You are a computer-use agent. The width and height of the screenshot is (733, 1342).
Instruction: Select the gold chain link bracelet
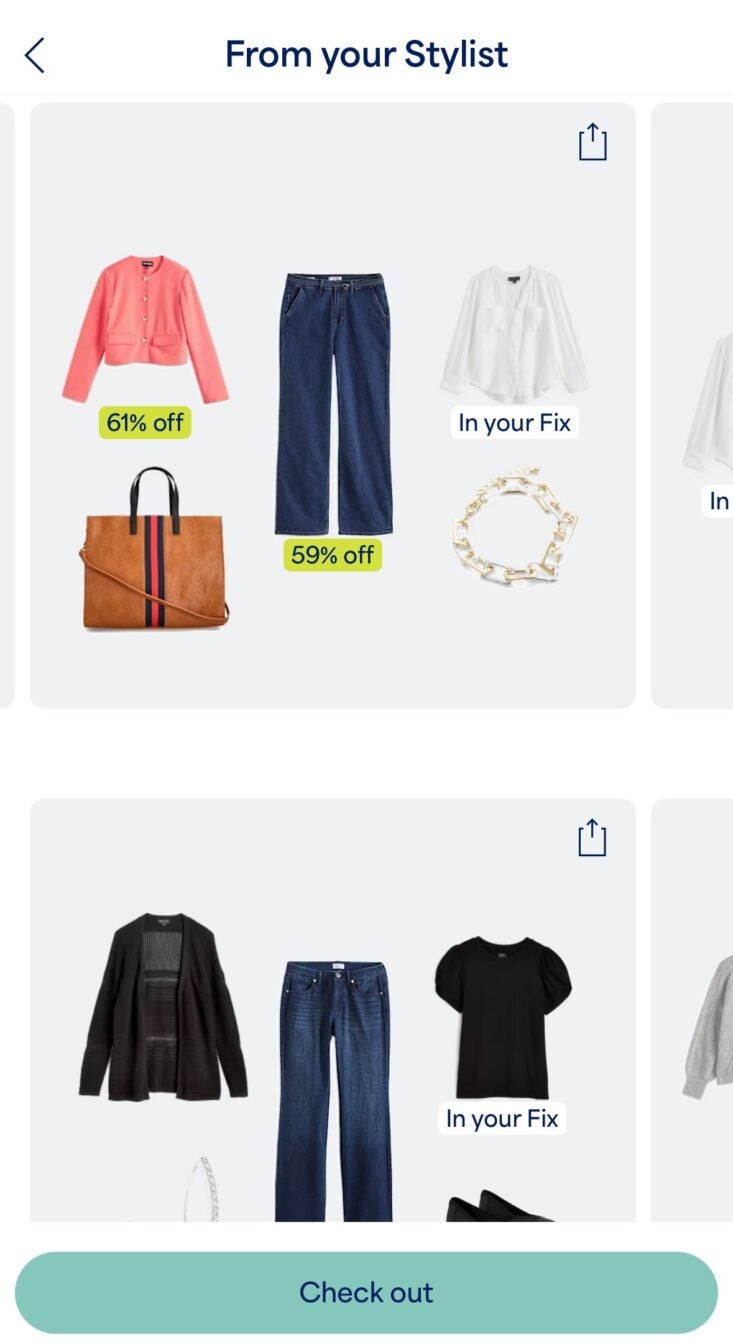click(514, 527)
